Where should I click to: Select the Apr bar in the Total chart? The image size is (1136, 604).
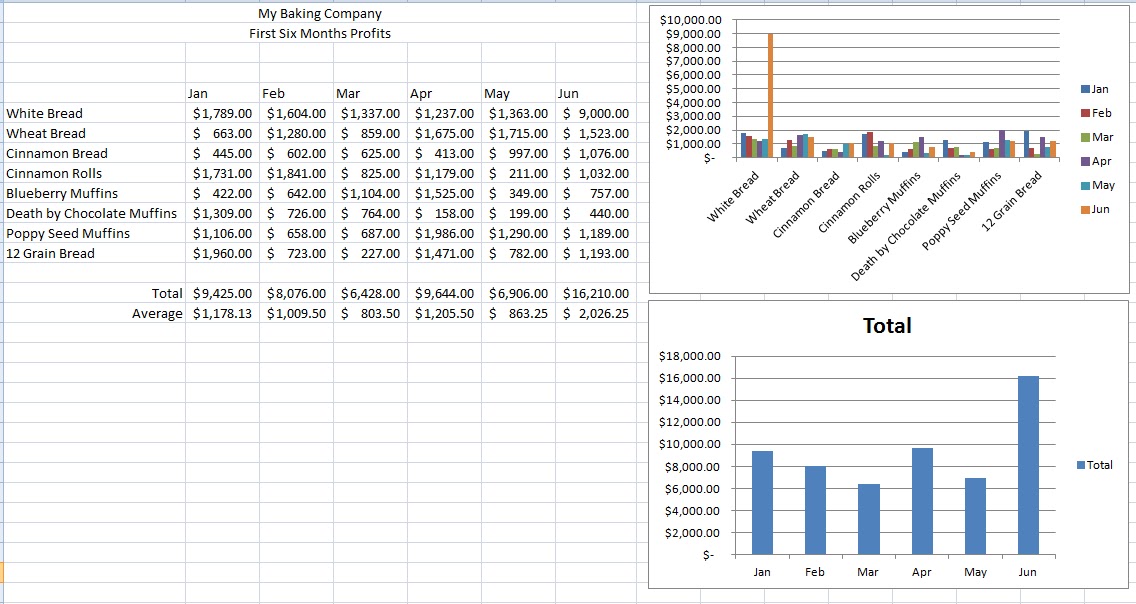pyautogui.click(x=922, y=501)
